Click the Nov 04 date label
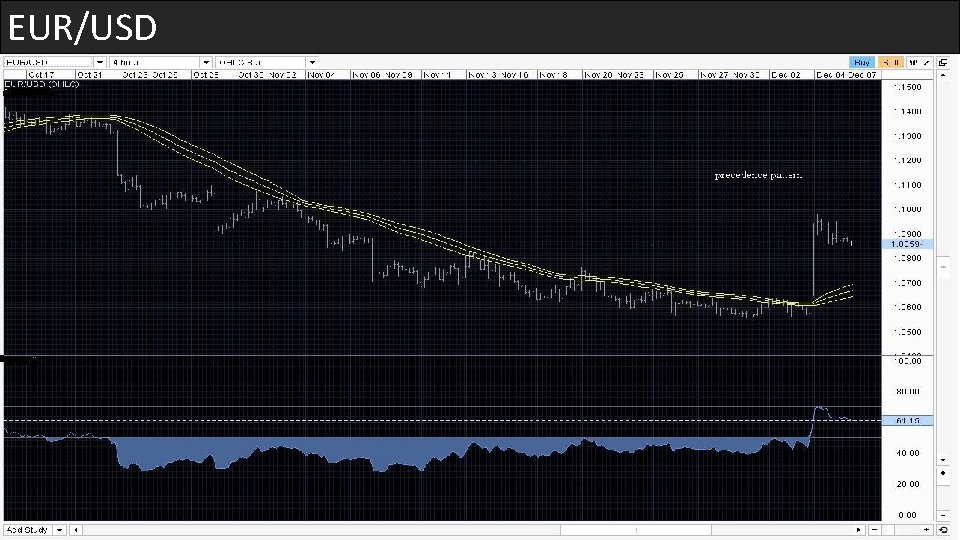Viewport: 960px width, 540px height. coord(321,75)
